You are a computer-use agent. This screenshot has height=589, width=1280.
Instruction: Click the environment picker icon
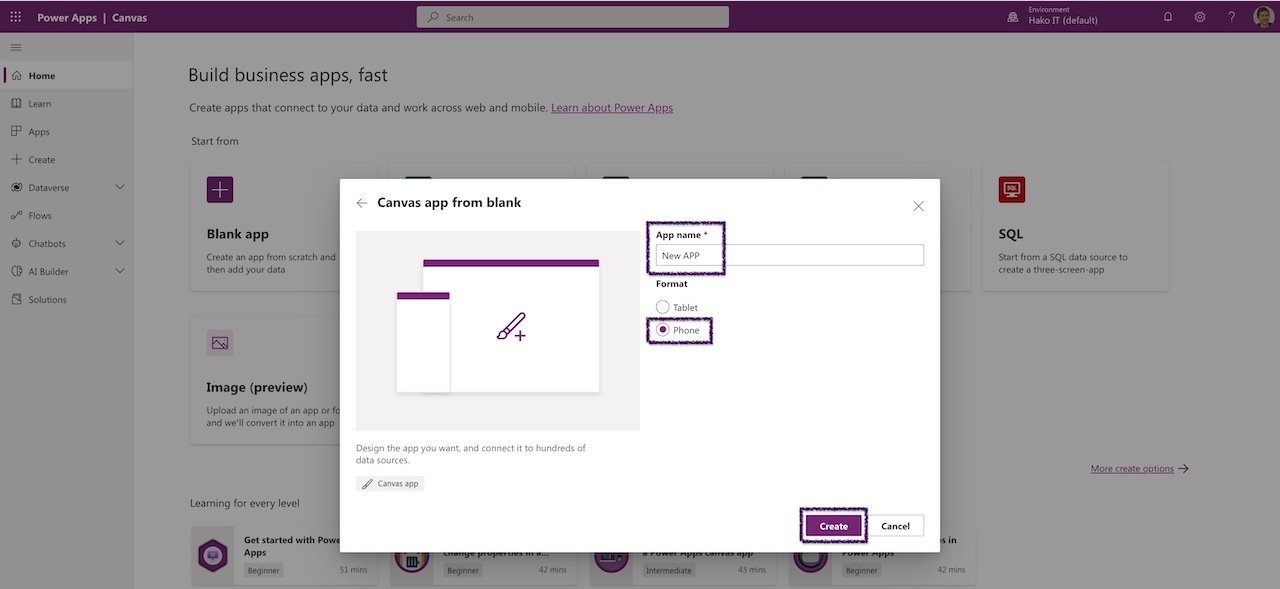coord(1013,17)
